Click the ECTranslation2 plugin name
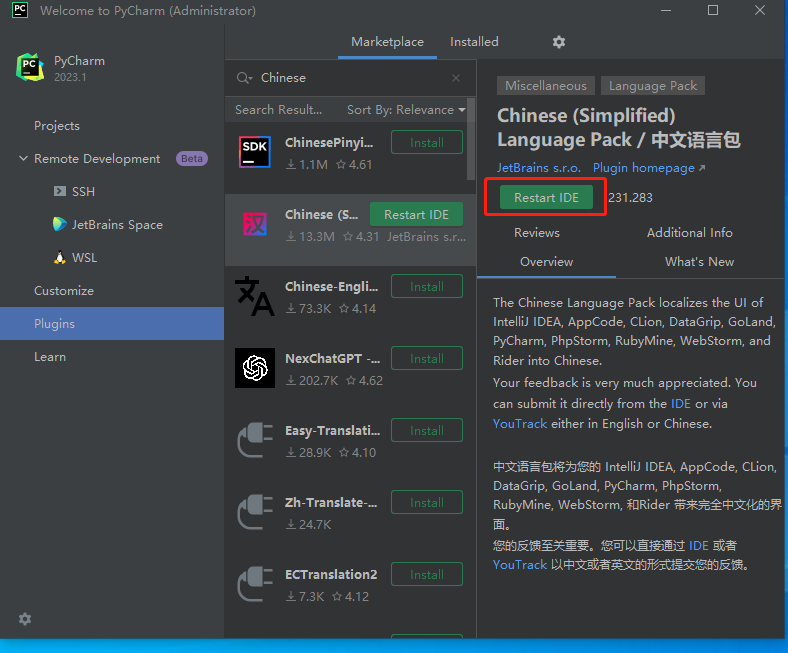This screenshot has width=788, height=653. [x=331, y=574]
